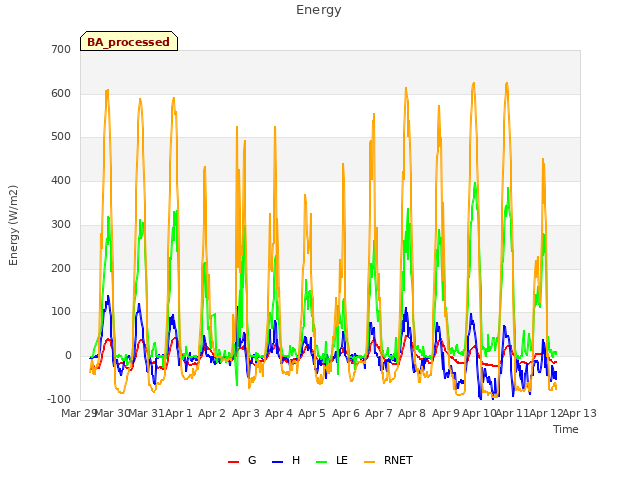Image resolution: width=640 pixels, height=480 pixels.
Task: Click the Apr 7 date tick label
Action: coord(379,413)
